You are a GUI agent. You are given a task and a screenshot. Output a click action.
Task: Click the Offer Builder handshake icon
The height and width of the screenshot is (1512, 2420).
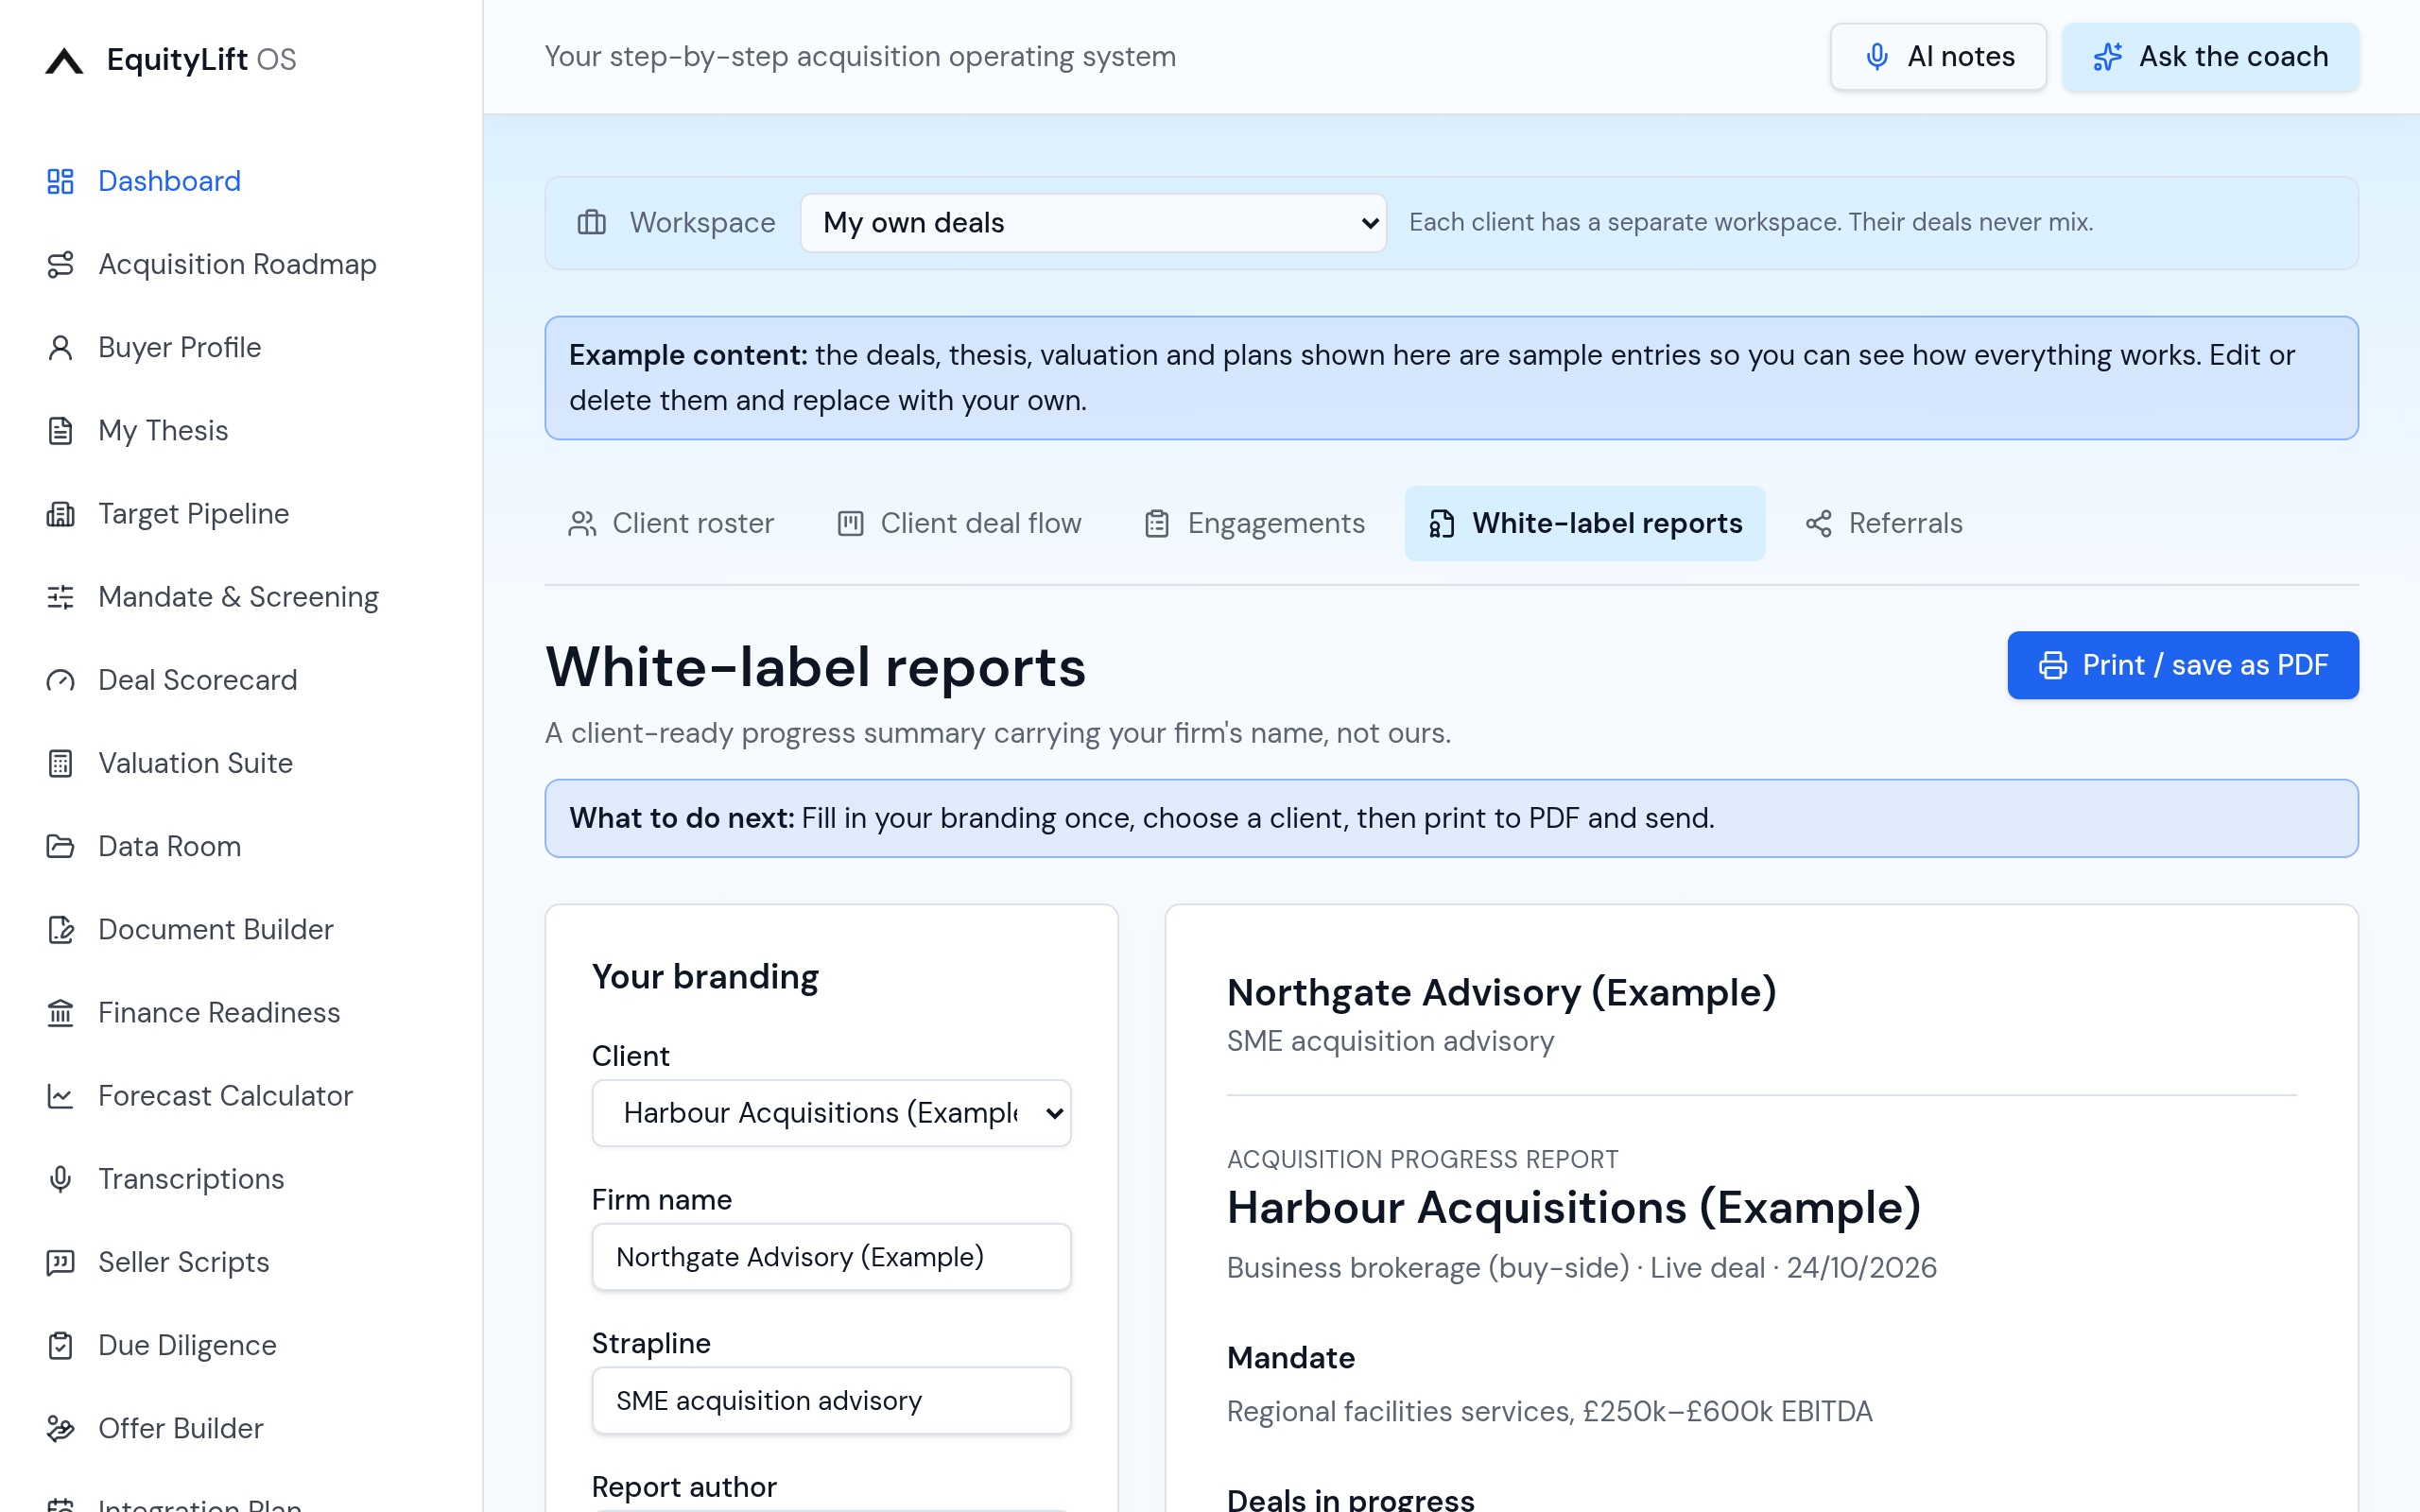coord(61,1428)
